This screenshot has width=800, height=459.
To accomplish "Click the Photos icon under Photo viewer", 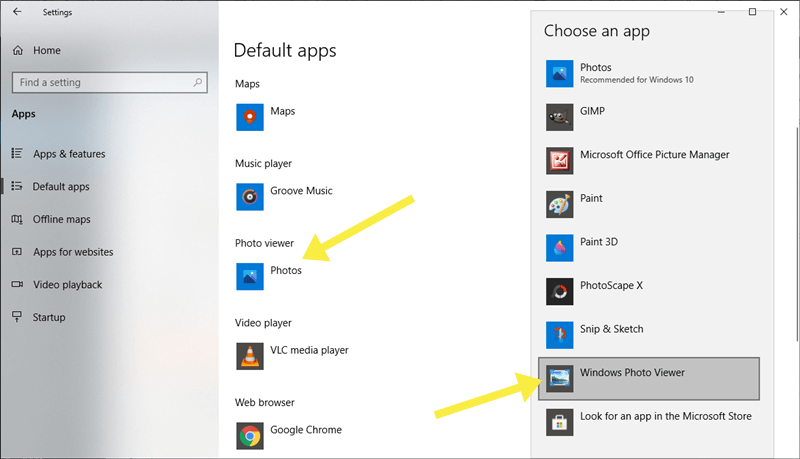I will coord(250,276).
